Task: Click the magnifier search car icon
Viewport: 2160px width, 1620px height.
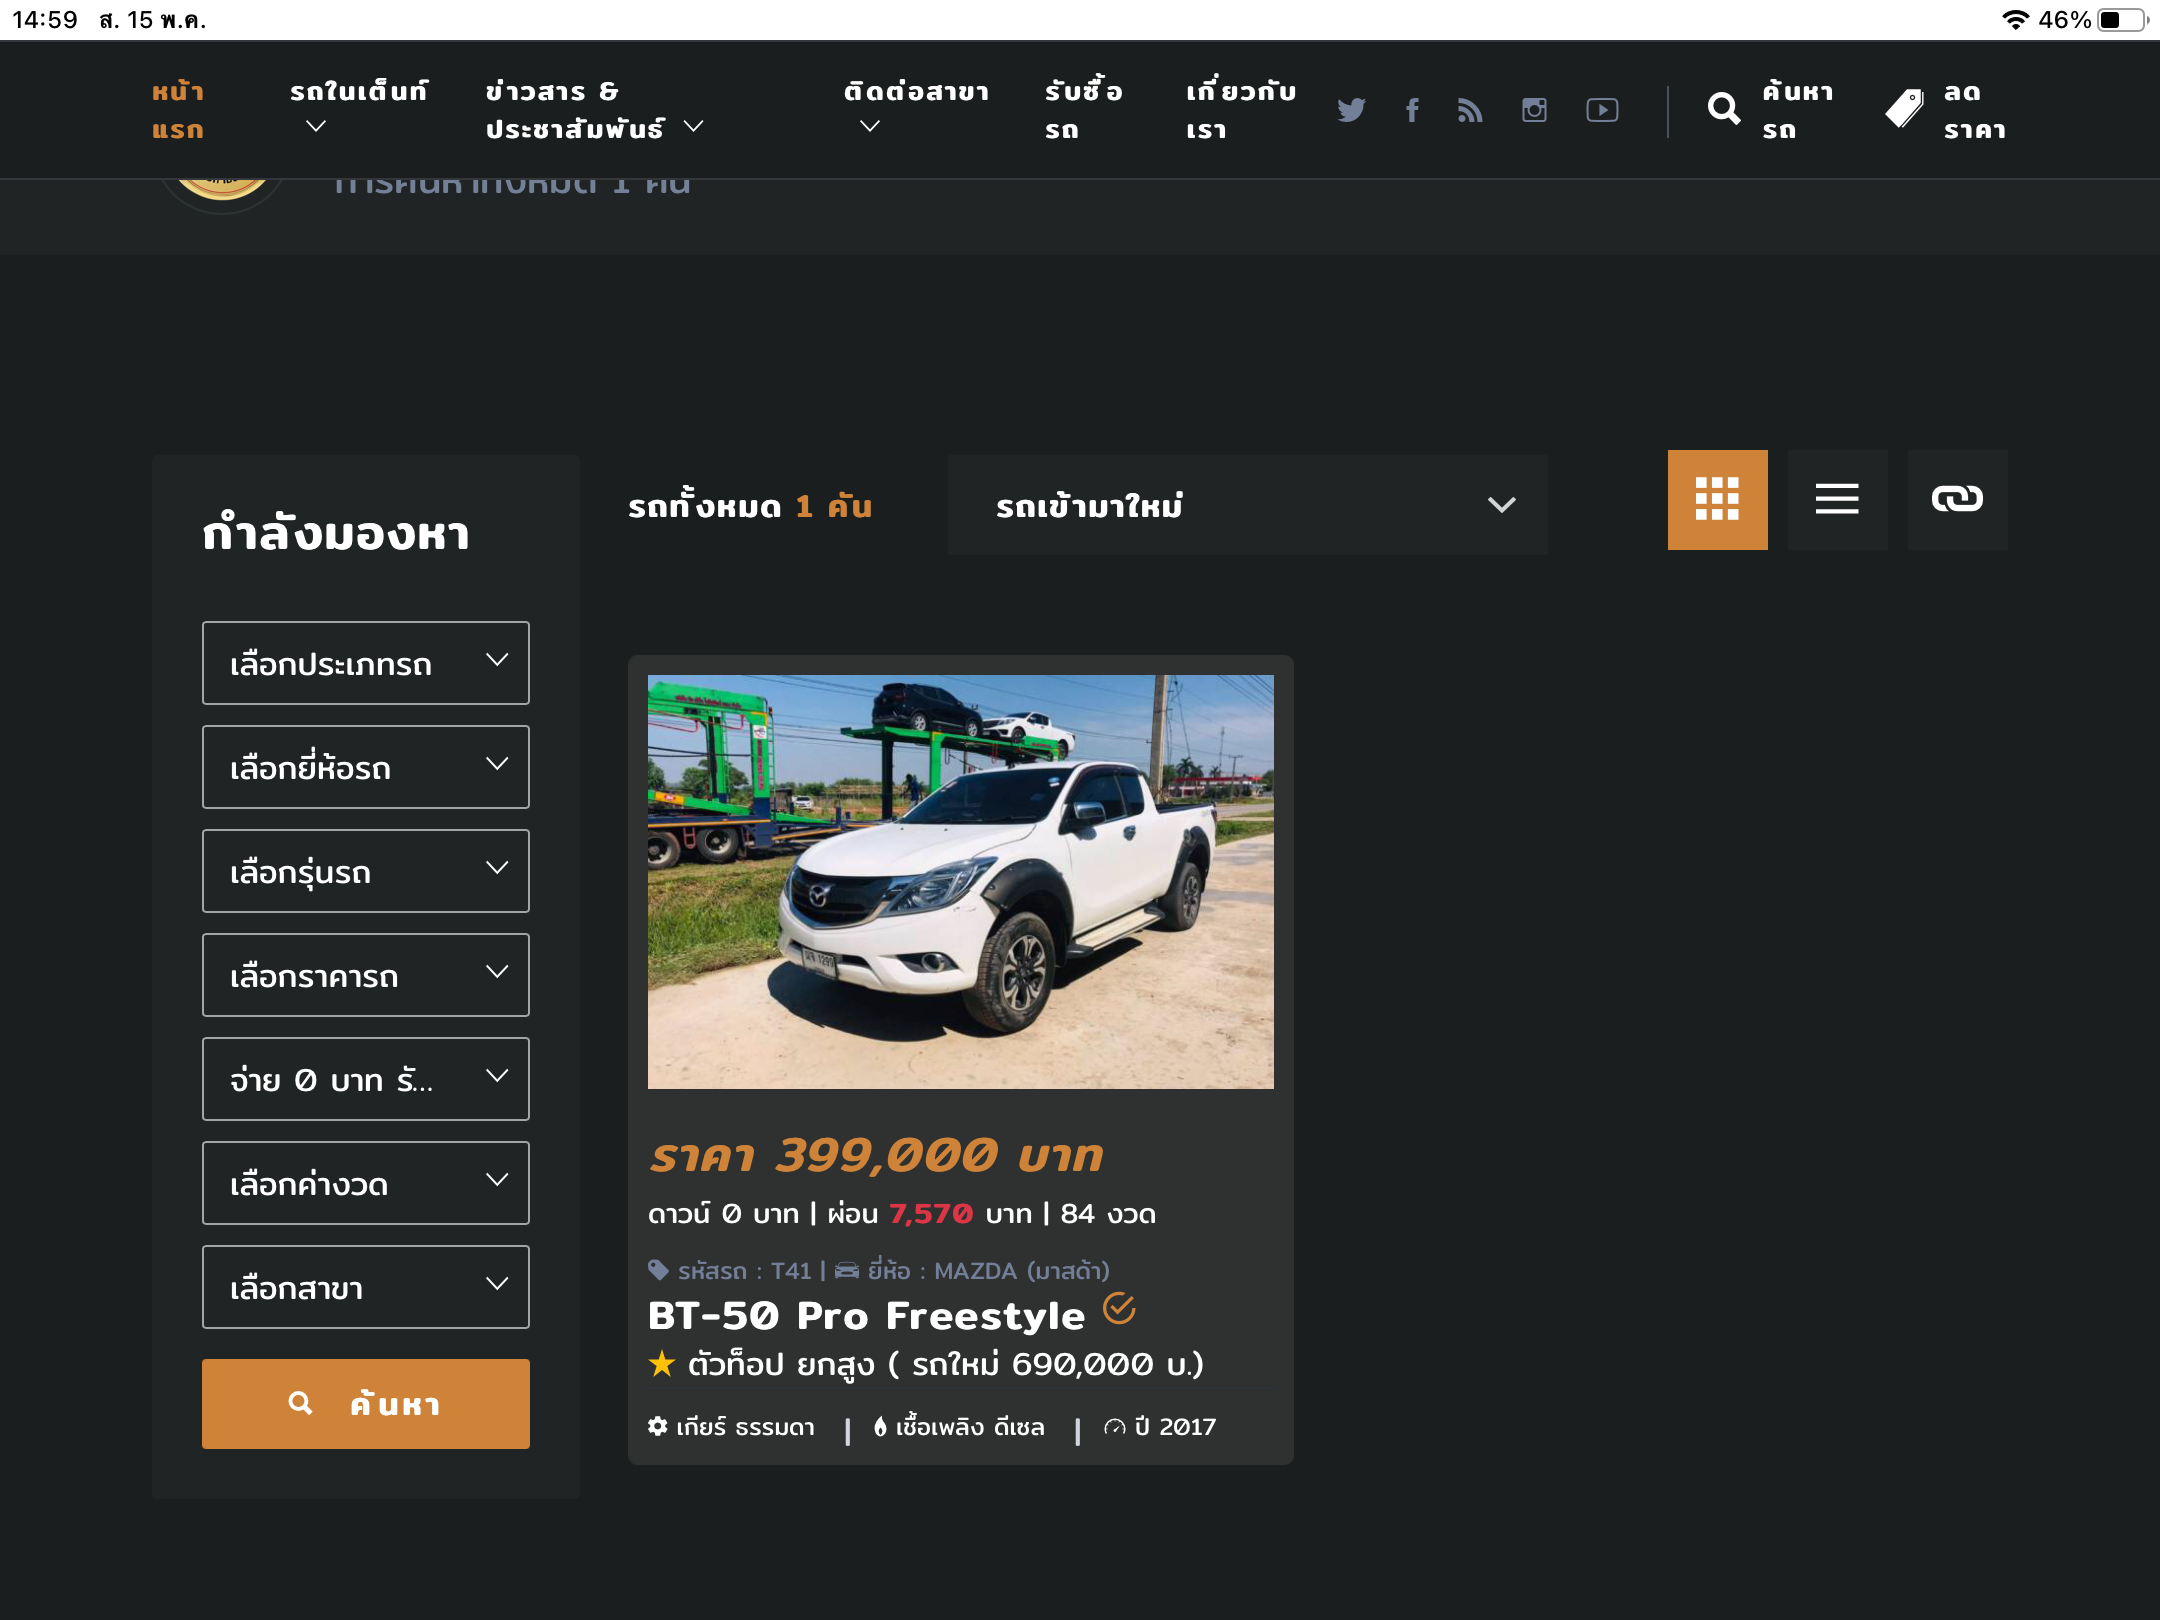Action: click(x=1723, y=109)
